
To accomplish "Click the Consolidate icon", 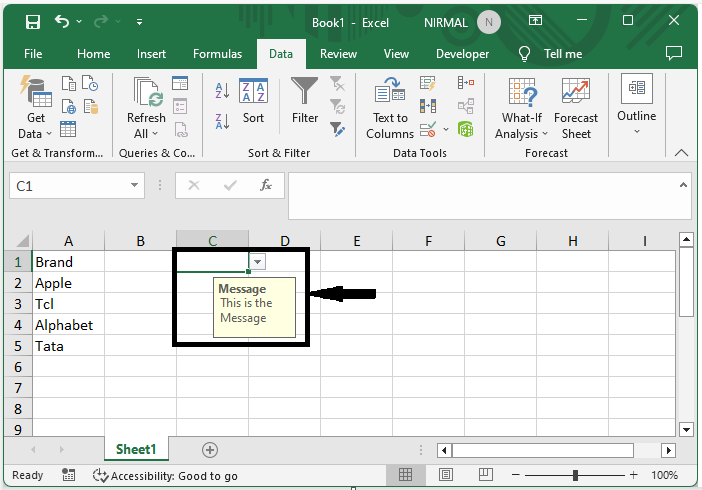I will [466, 83].
